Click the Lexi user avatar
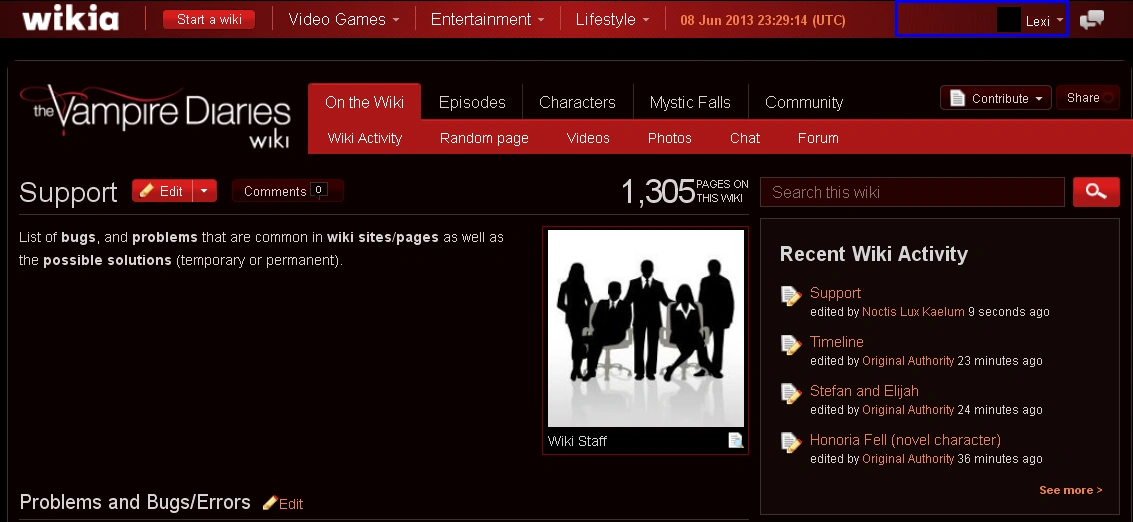Screen dimensions: 1133x522 1008,20
